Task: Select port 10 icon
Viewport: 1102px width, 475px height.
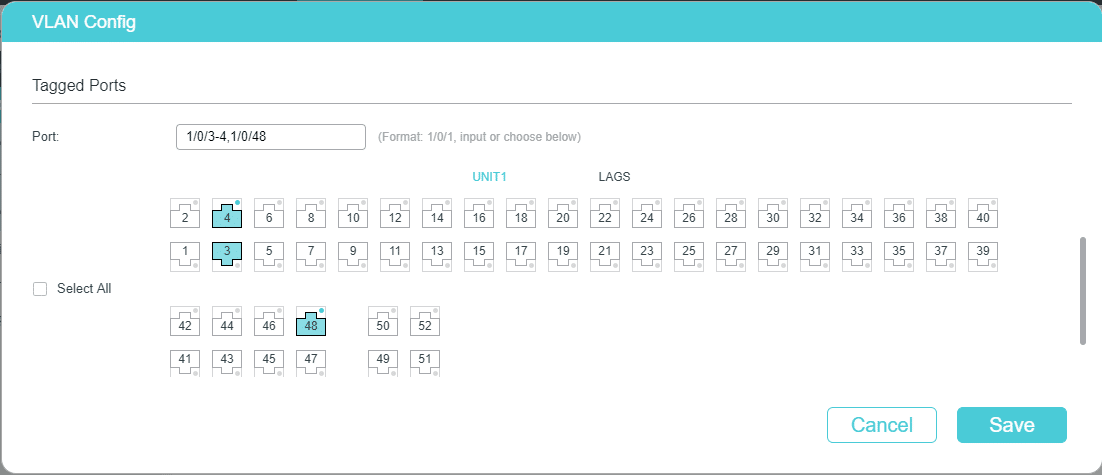Action: point(353,215)
